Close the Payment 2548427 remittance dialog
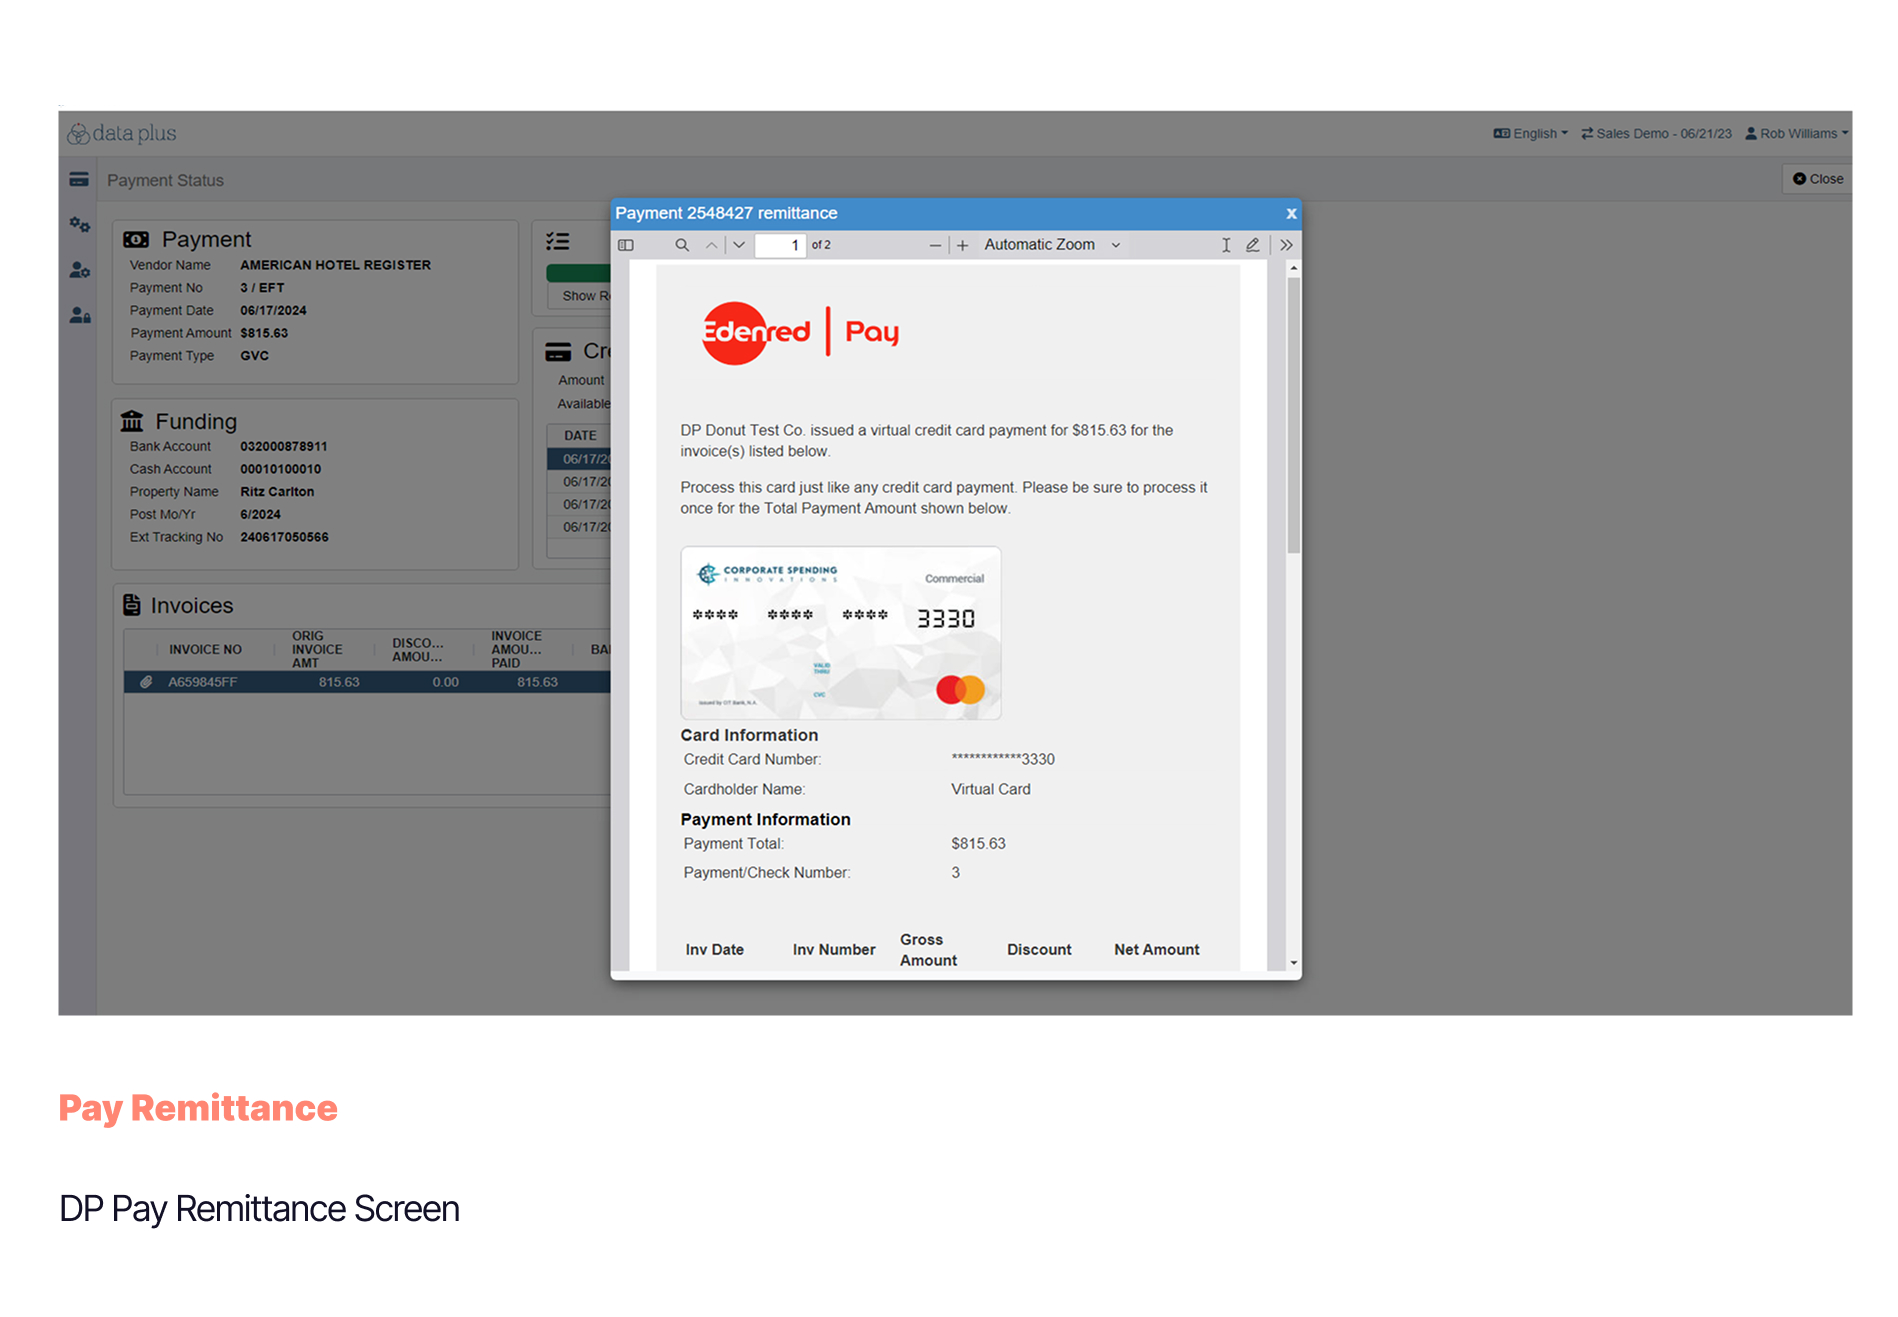This screenshot has height=1317, width=1898. (x=1291, y=213)
